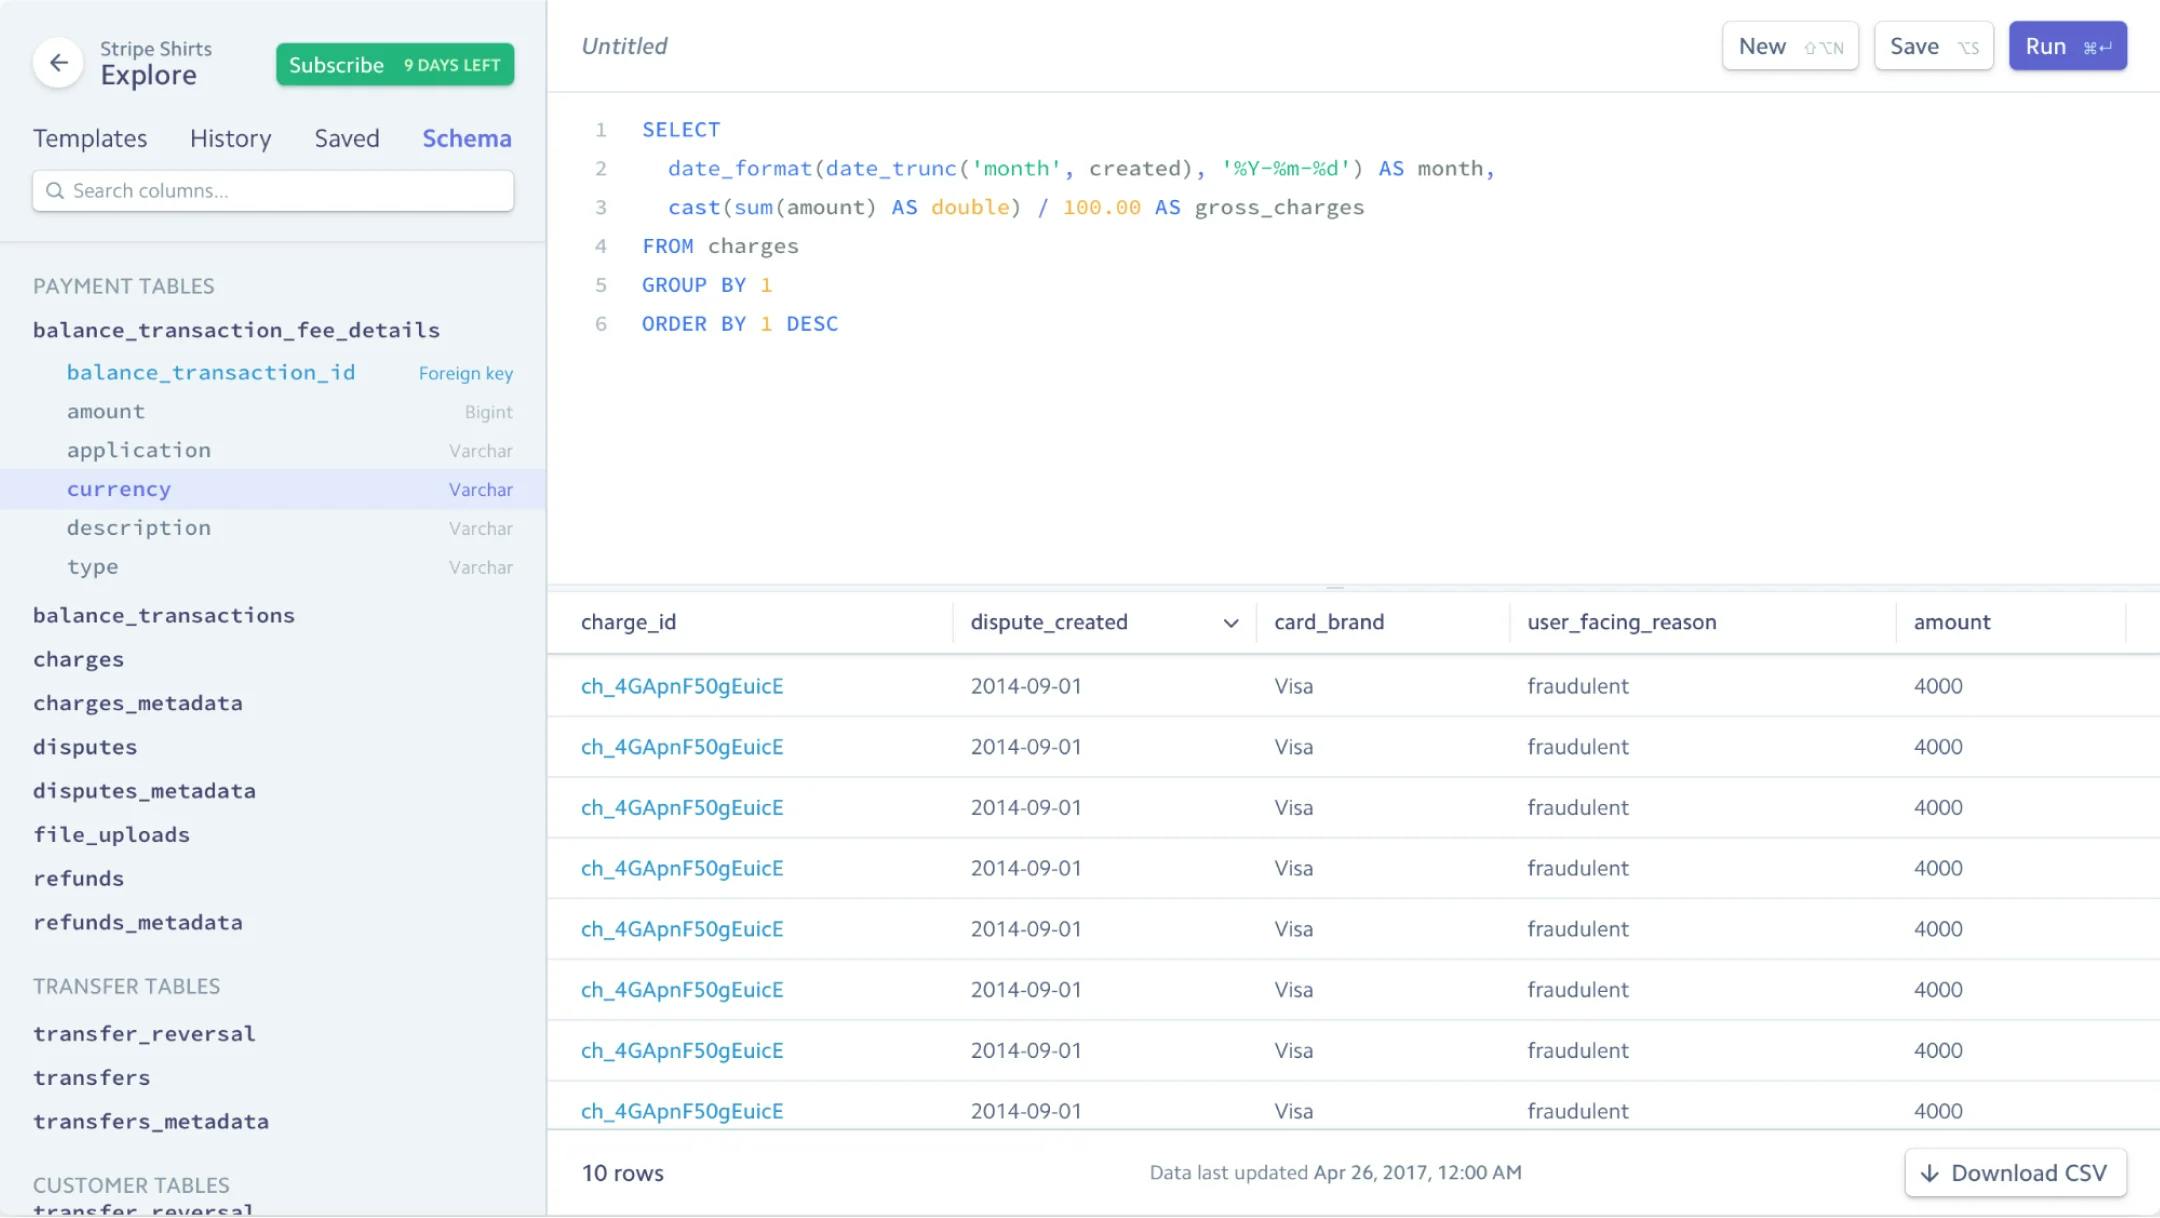This screenshot has height=1218, width=2160.
Task: Collapse balance_transaction_fee_details table
Action: [x=236, y=330]
